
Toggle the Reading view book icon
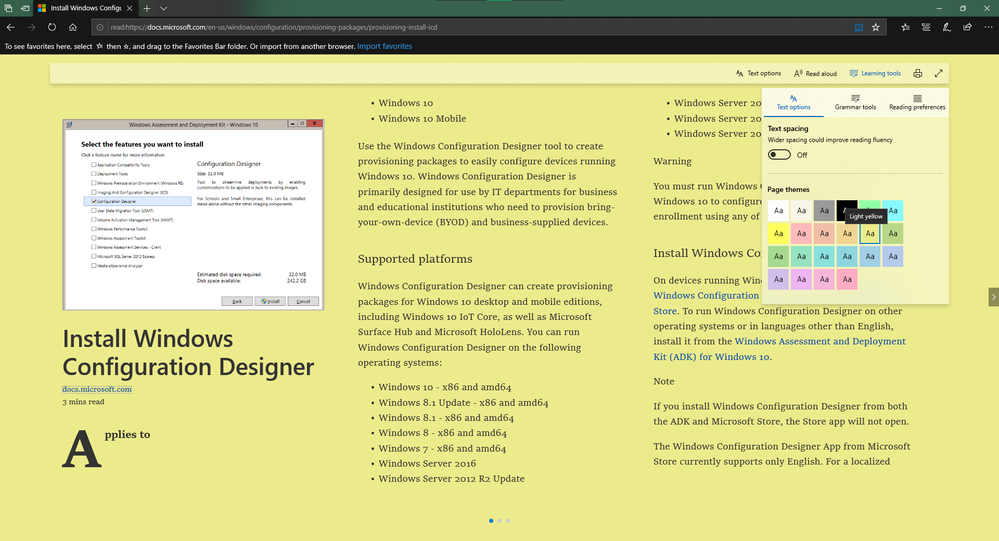coord(858,27)
